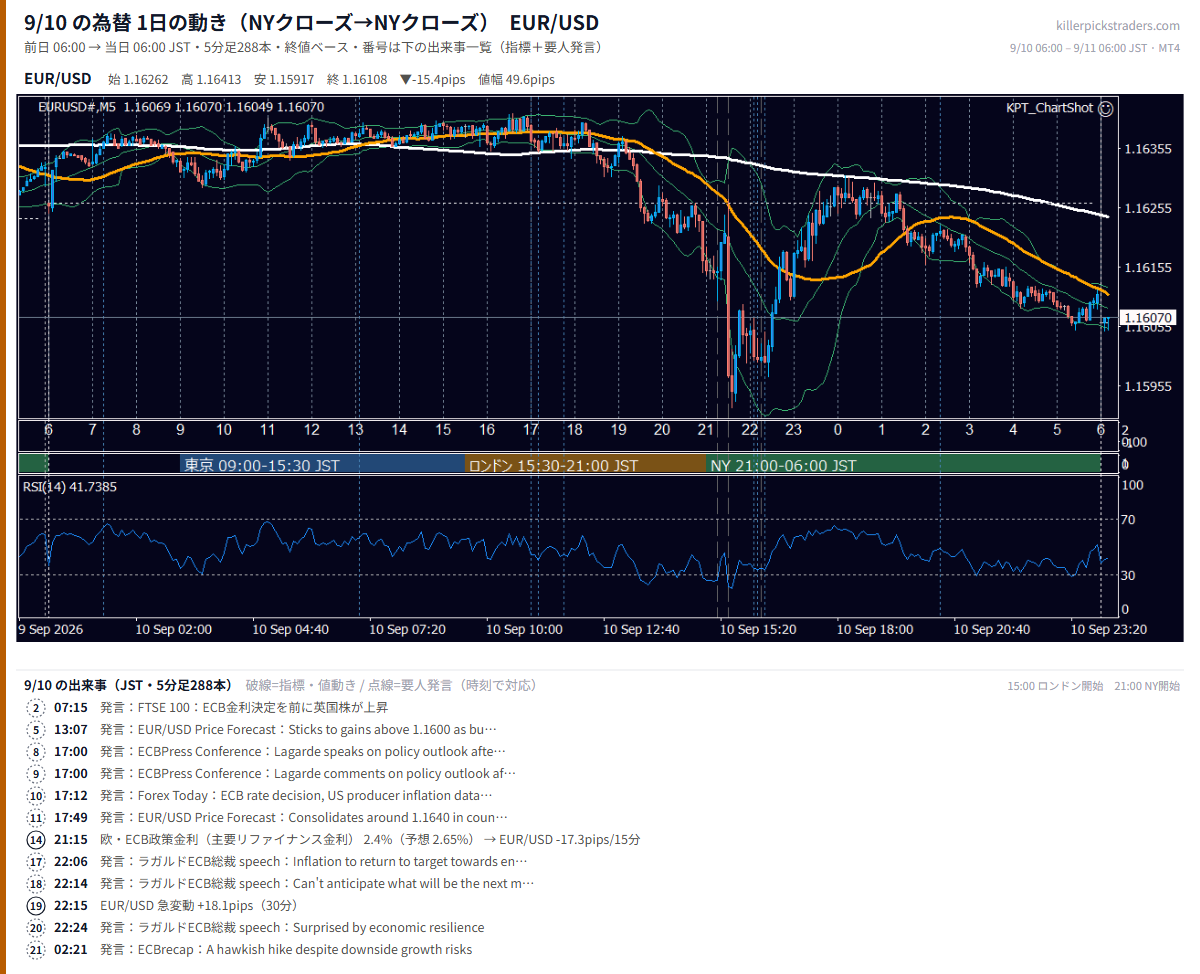Select event marker number 19 in list
1200x974 pixels.
click(x=36, y=906)
